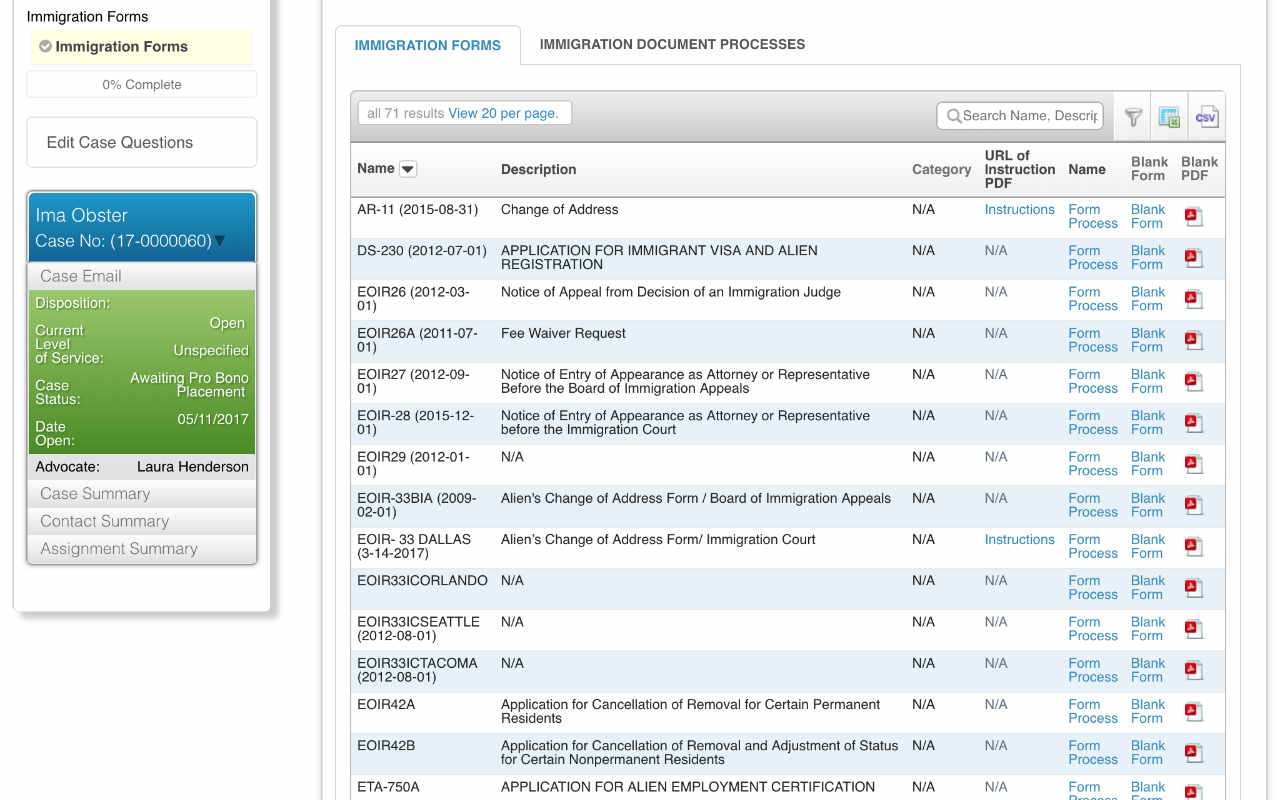Click the PDF icon for EOIR33ICORLANDO
Viewport: 1280px width, 800px height.
point(1193,587)
